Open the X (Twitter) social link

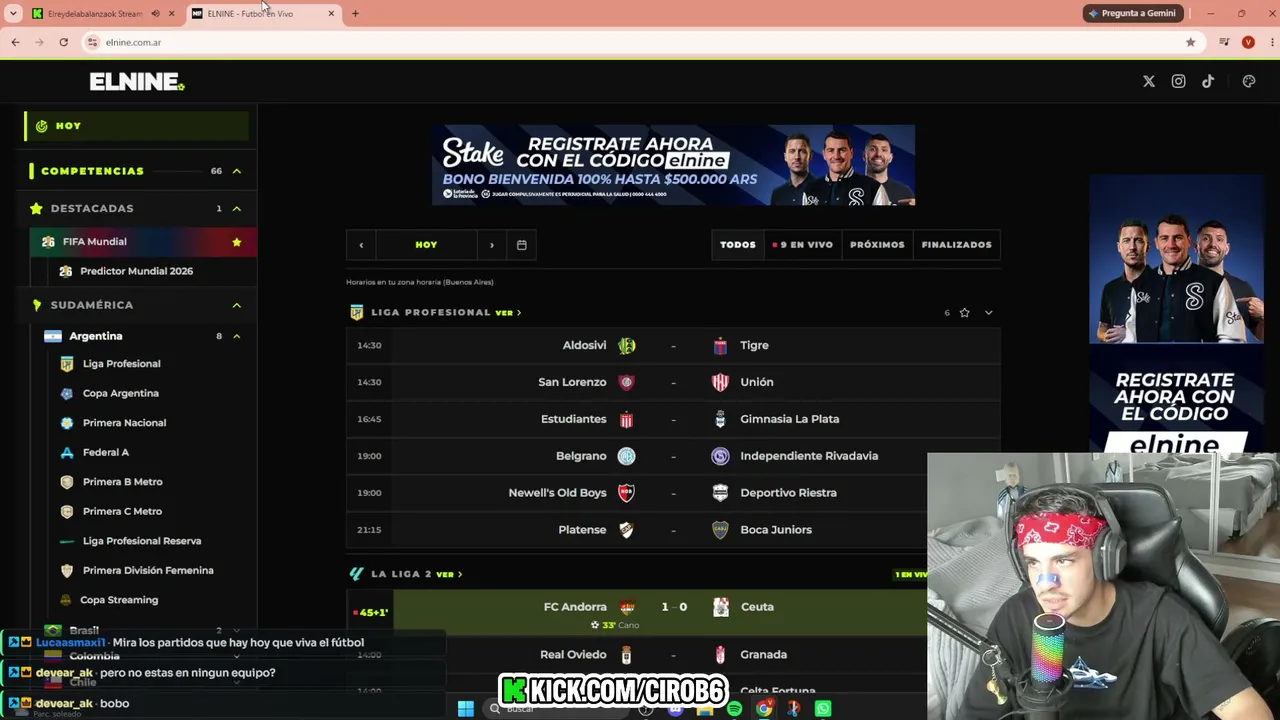click(1149, 82)
